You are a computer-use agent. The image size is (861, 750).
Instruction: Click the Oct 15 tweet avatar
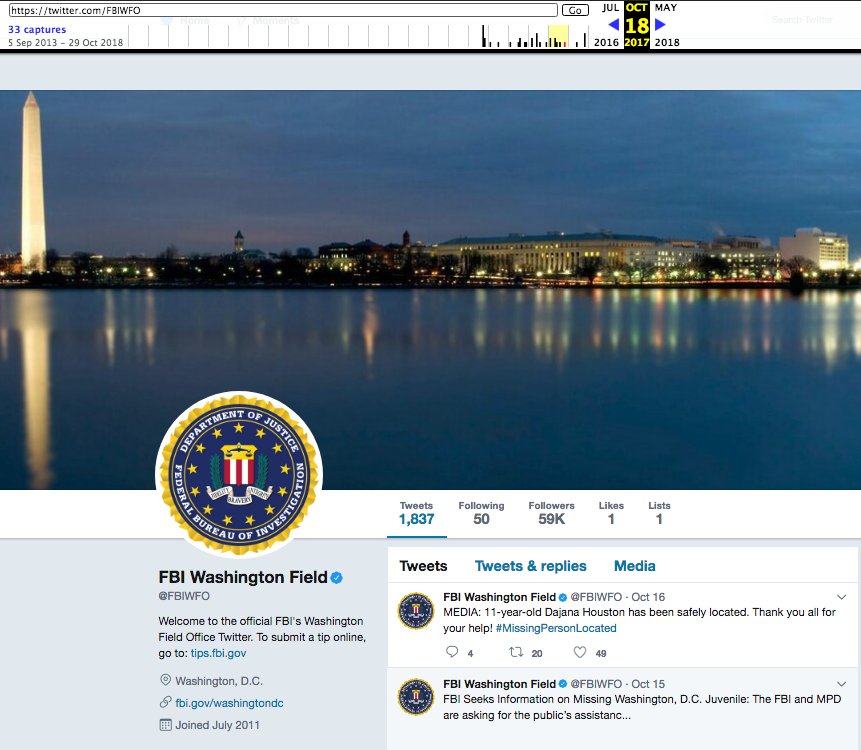(416, 697)
